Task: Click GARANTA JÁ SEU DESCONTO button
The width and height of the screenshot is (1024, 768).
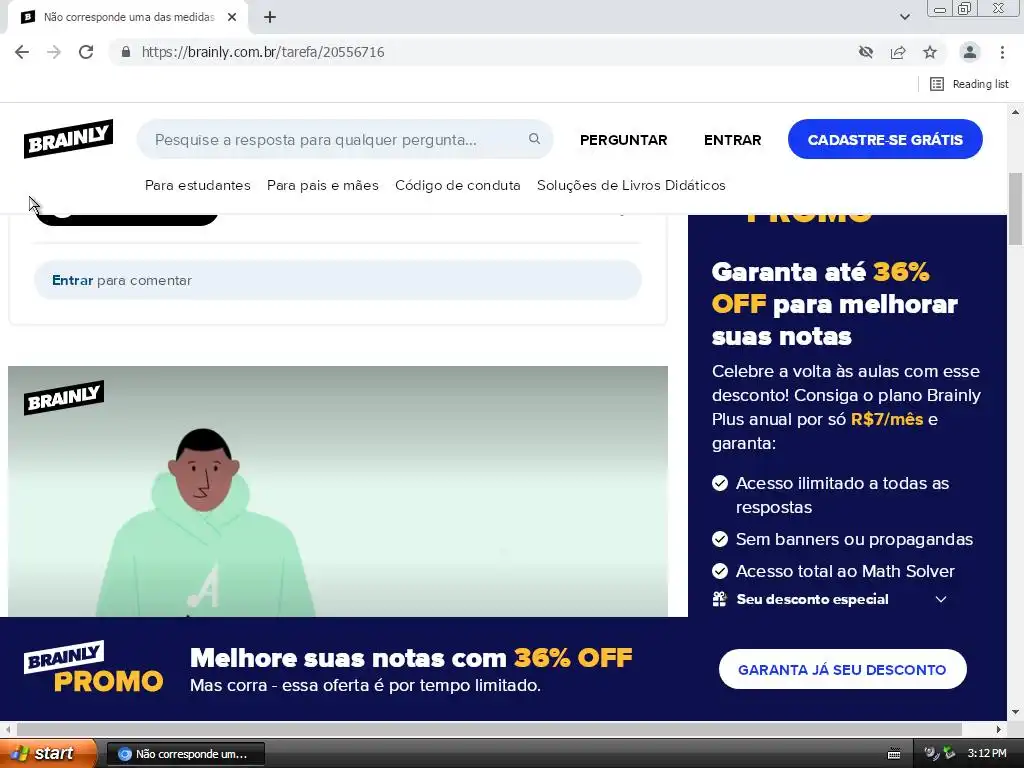Action: click(842, 669)
